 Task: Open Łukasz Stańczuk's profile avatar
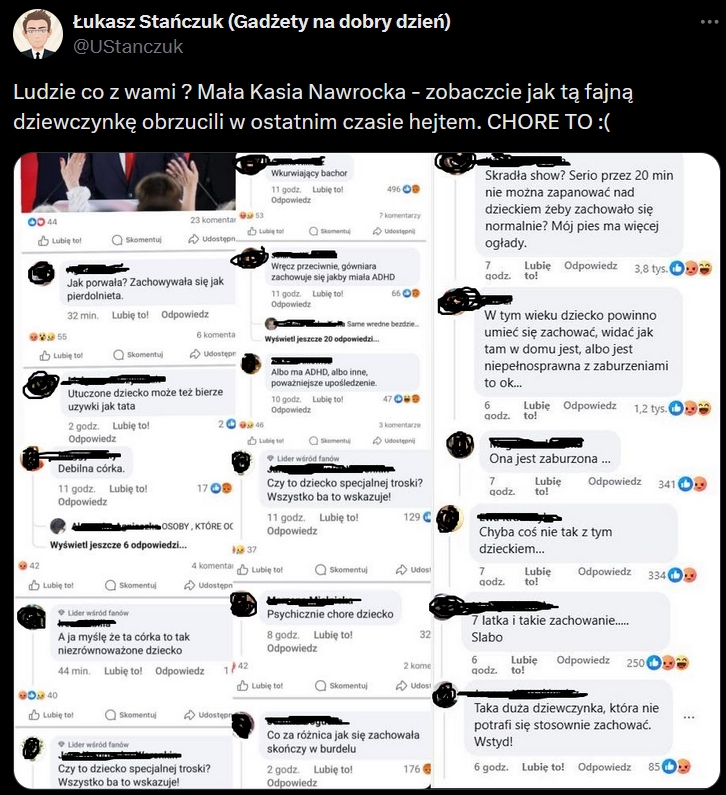point(38,34)
